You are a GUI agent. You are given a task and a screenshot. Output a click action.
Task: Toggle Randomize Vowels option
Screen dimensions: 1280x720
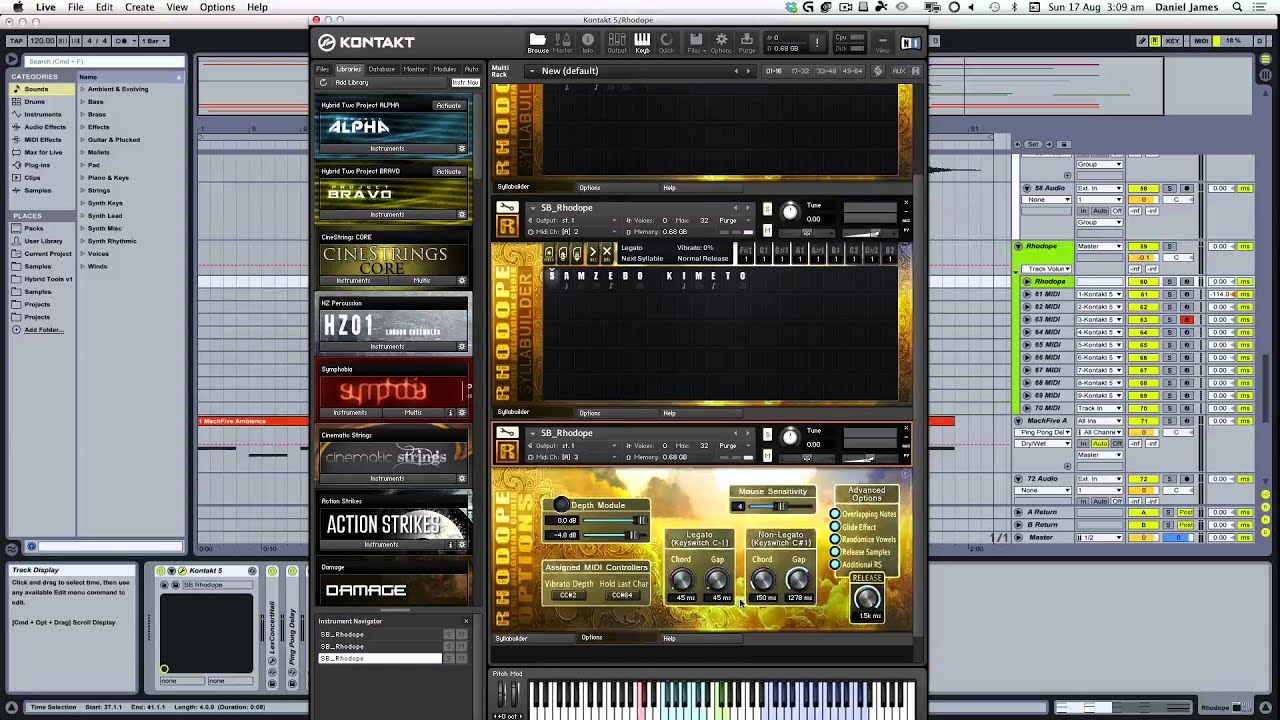pyautogui.click(x=835, y=540)
